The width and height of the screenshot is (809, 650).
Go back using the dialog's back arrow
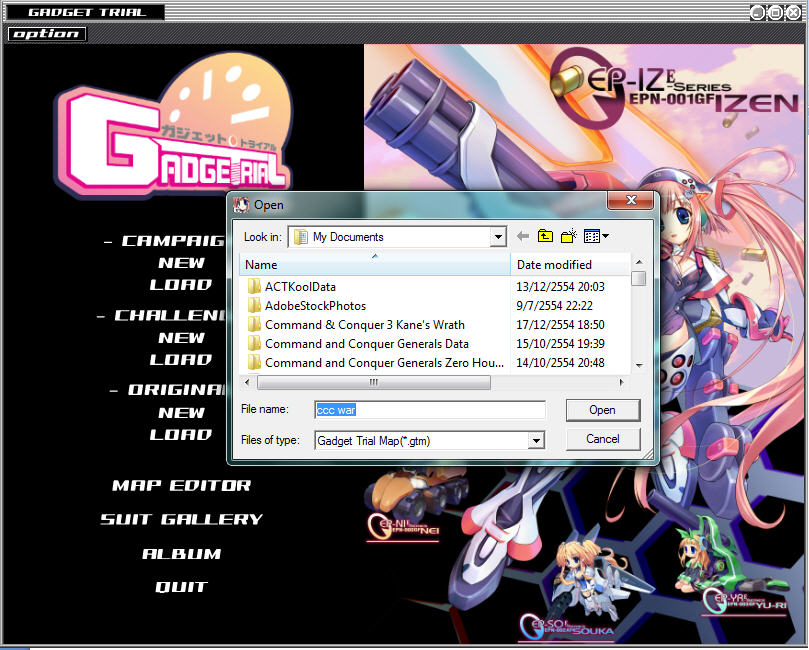[523, 236]
